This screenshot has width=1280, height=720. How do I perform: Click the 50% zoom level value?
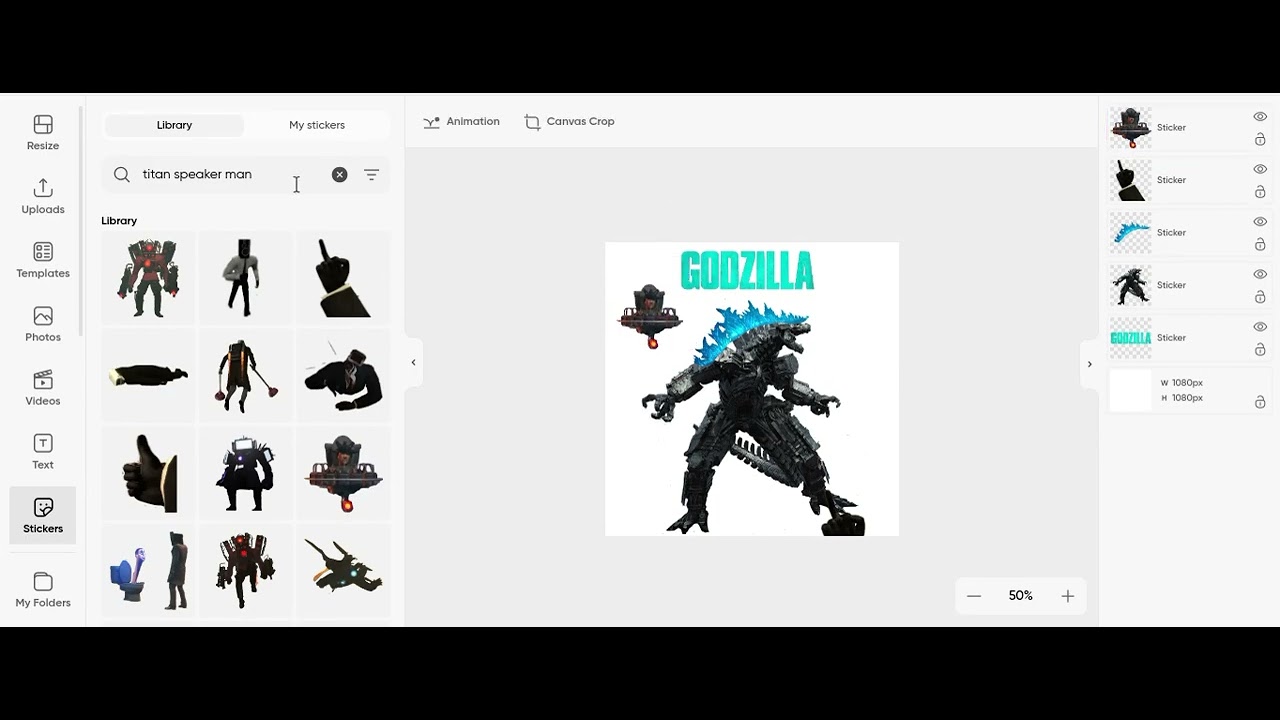pyautogui.click(x=1021, y=596)
